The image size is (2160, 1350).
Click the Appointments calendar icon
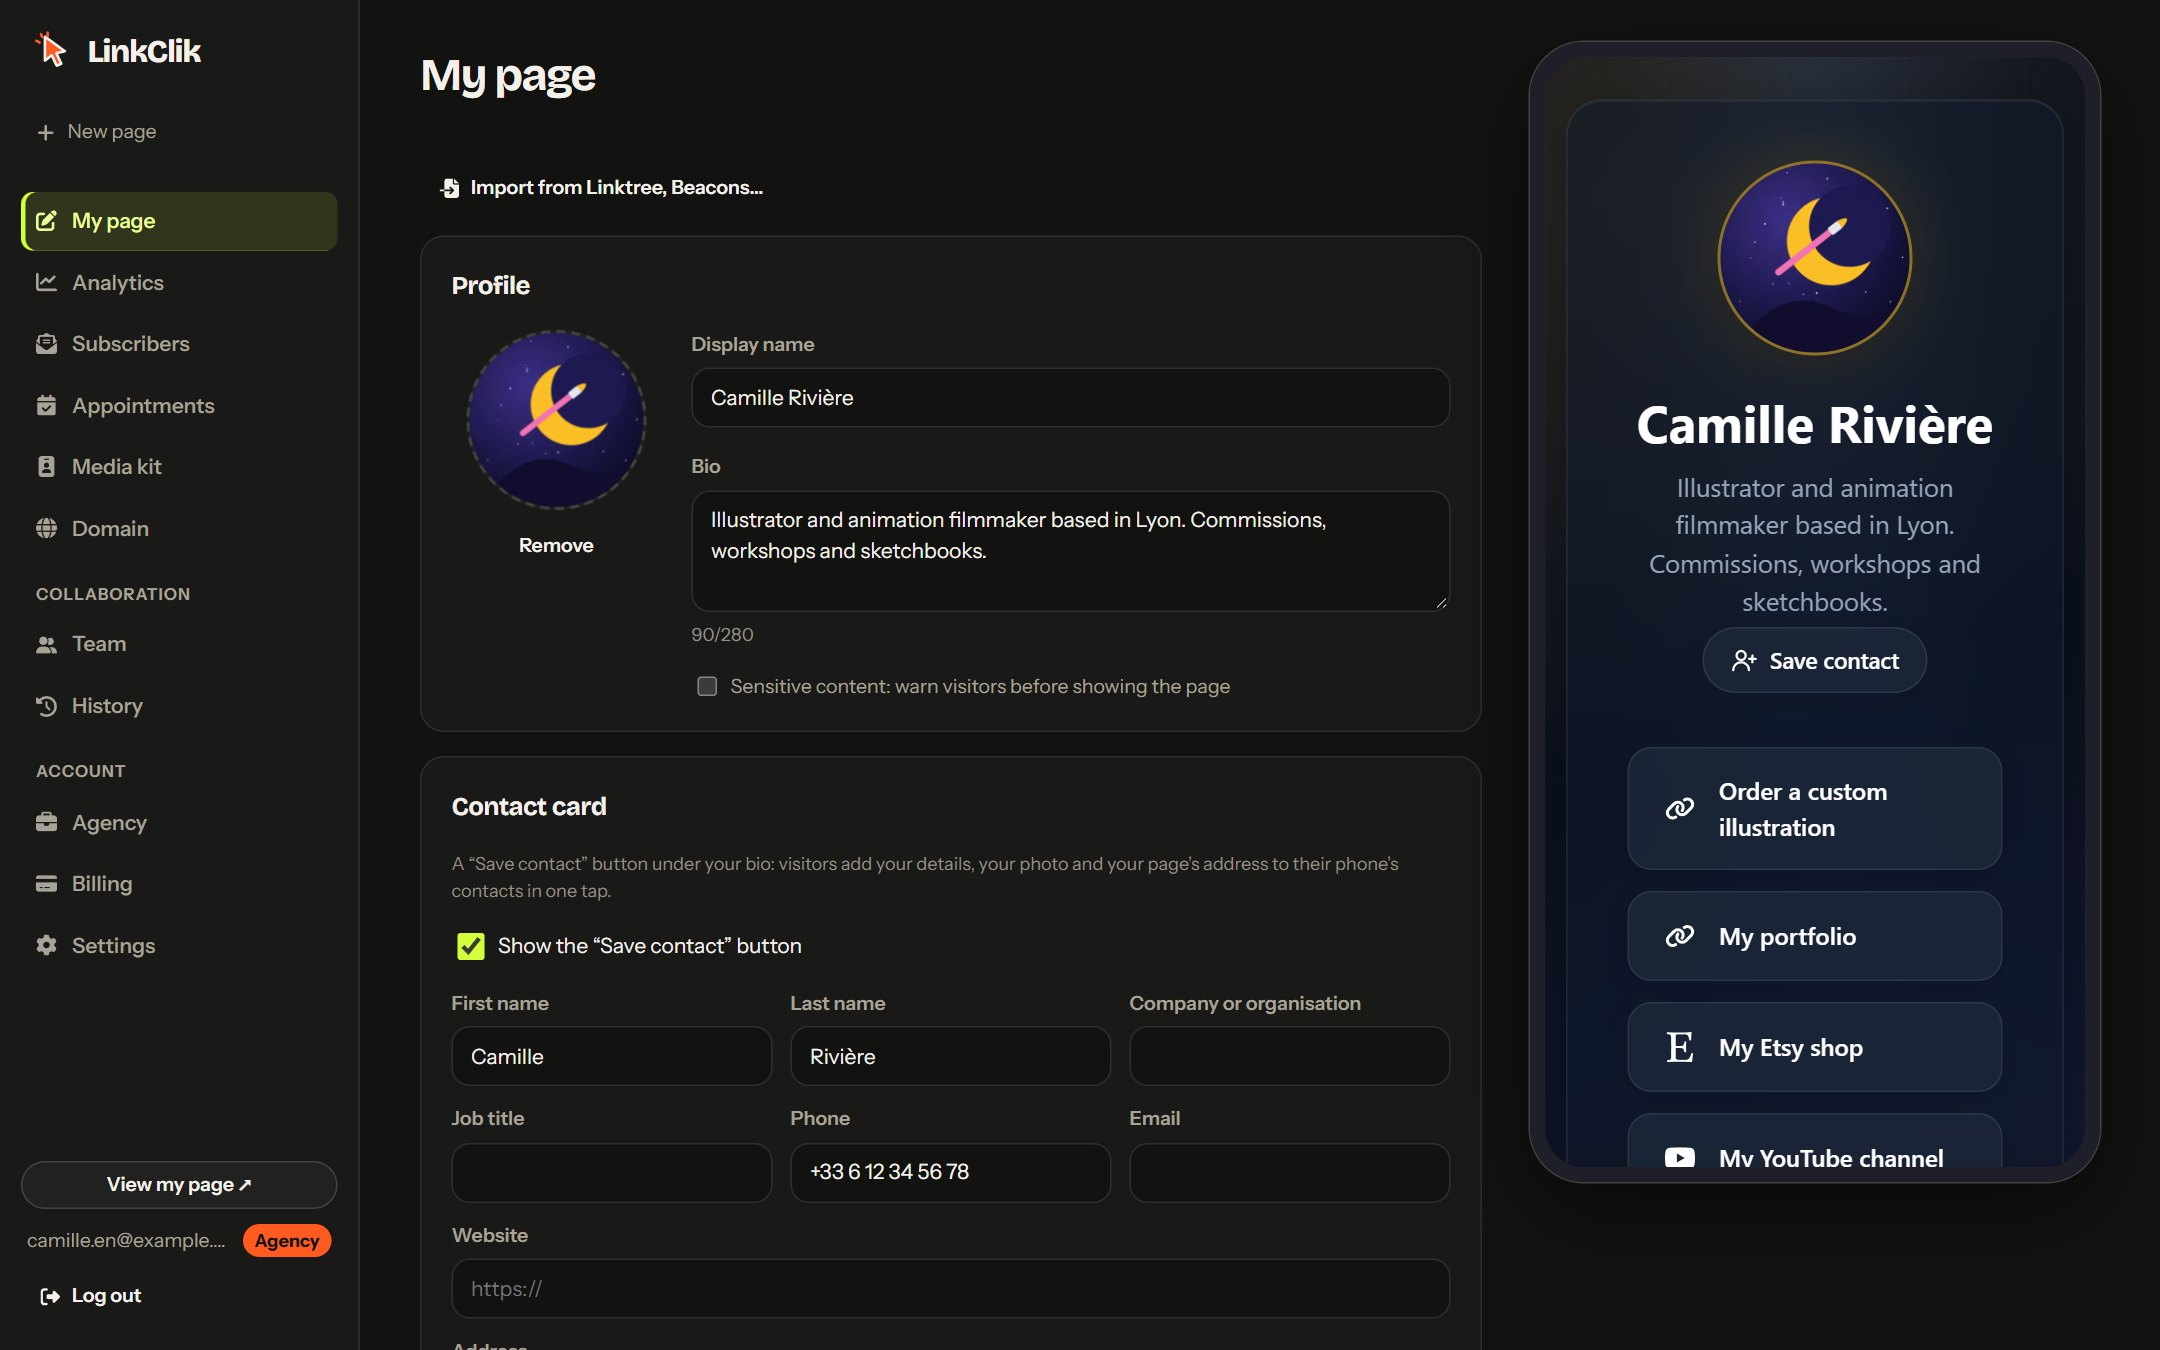46,405
